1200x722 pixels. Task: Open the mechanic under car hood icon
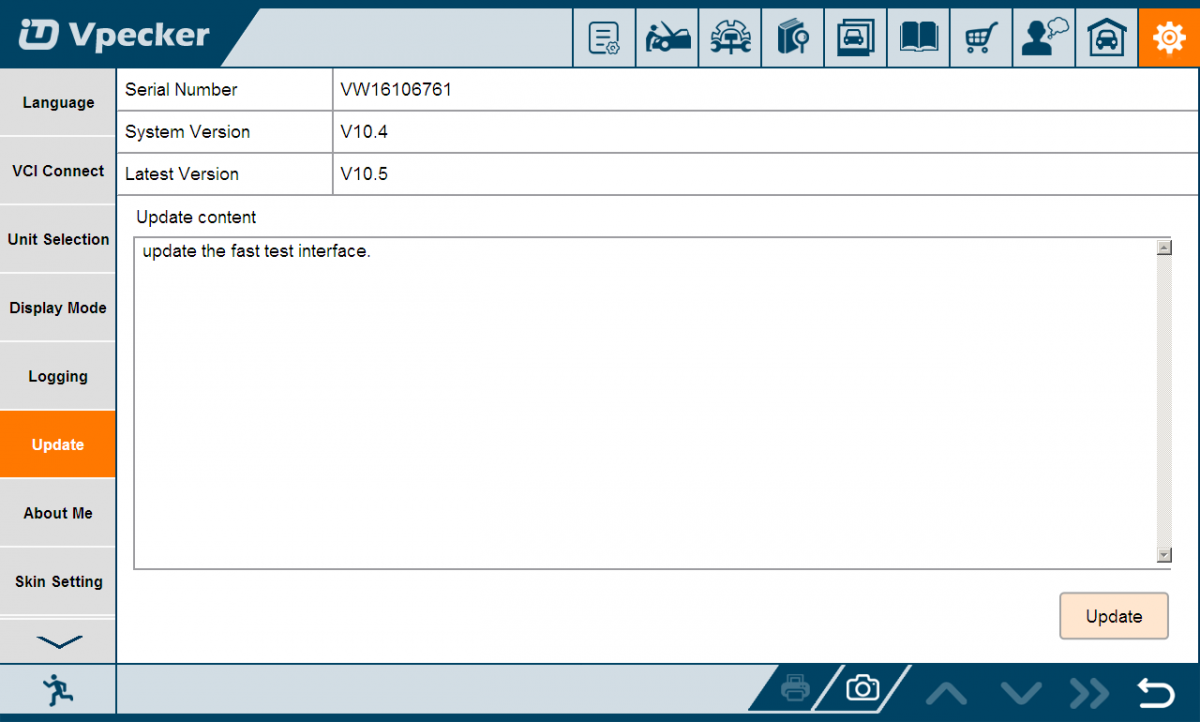click(x=667, y=38)
